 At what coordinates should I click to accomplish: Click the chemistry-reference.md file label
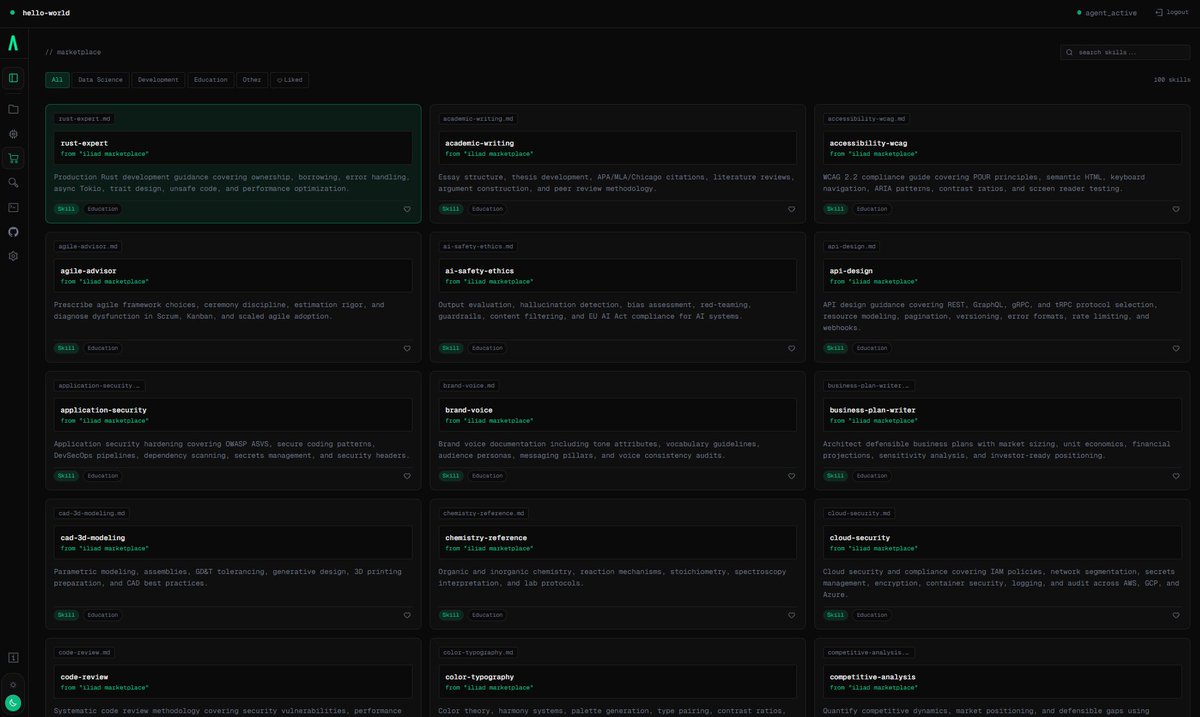coord(484,513)
